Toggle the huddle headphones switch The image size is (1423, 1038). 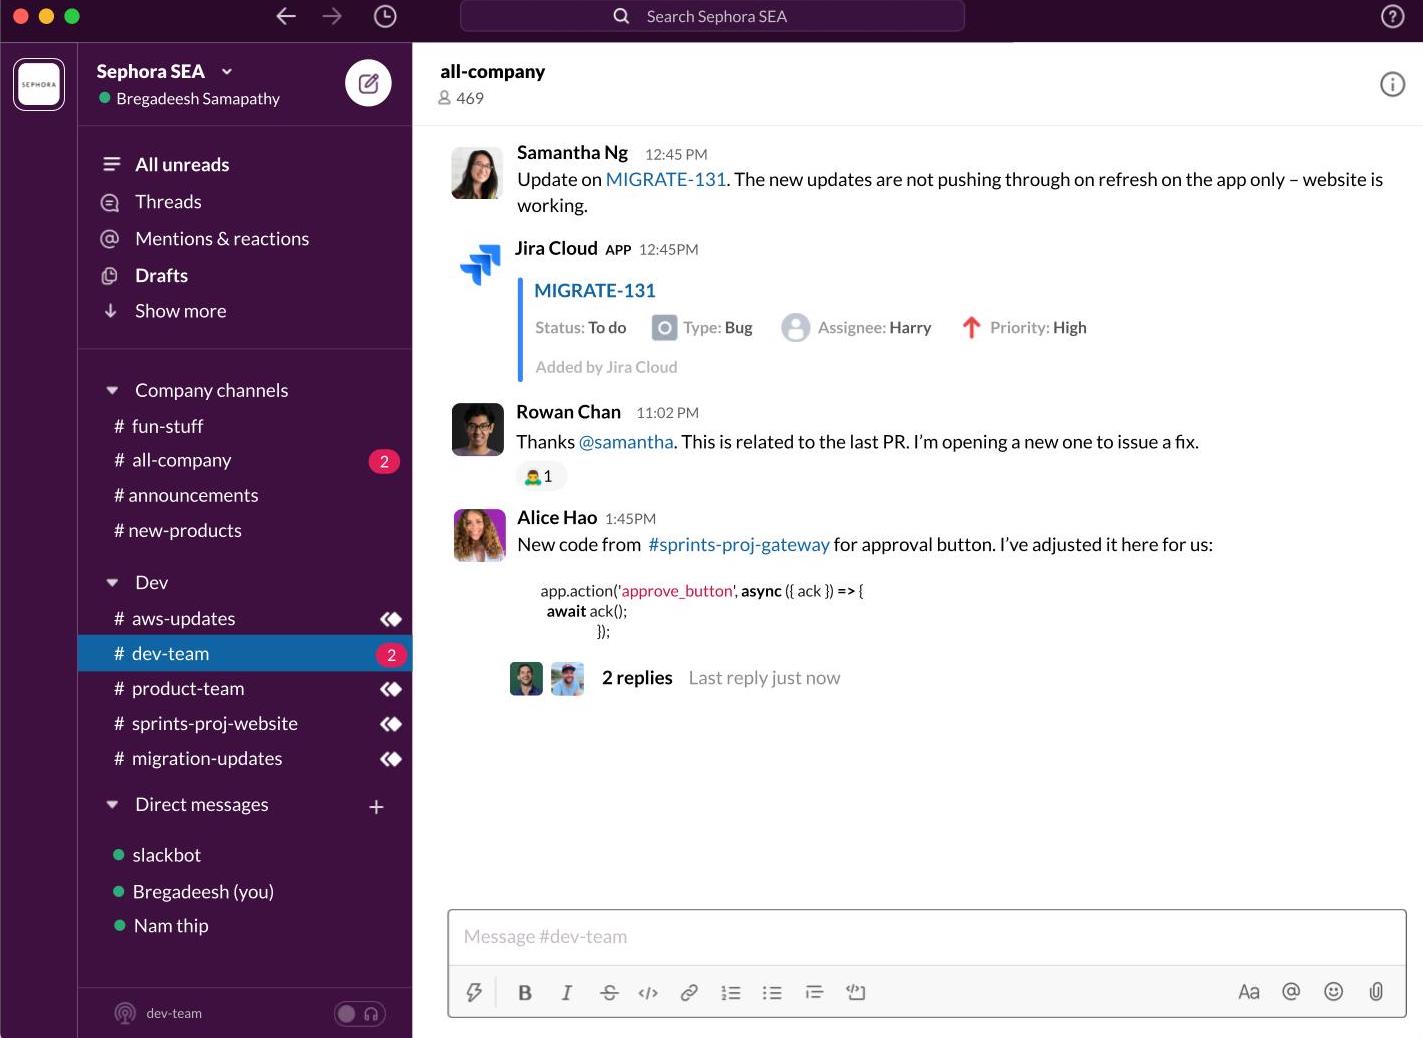tap(360, 1013)
